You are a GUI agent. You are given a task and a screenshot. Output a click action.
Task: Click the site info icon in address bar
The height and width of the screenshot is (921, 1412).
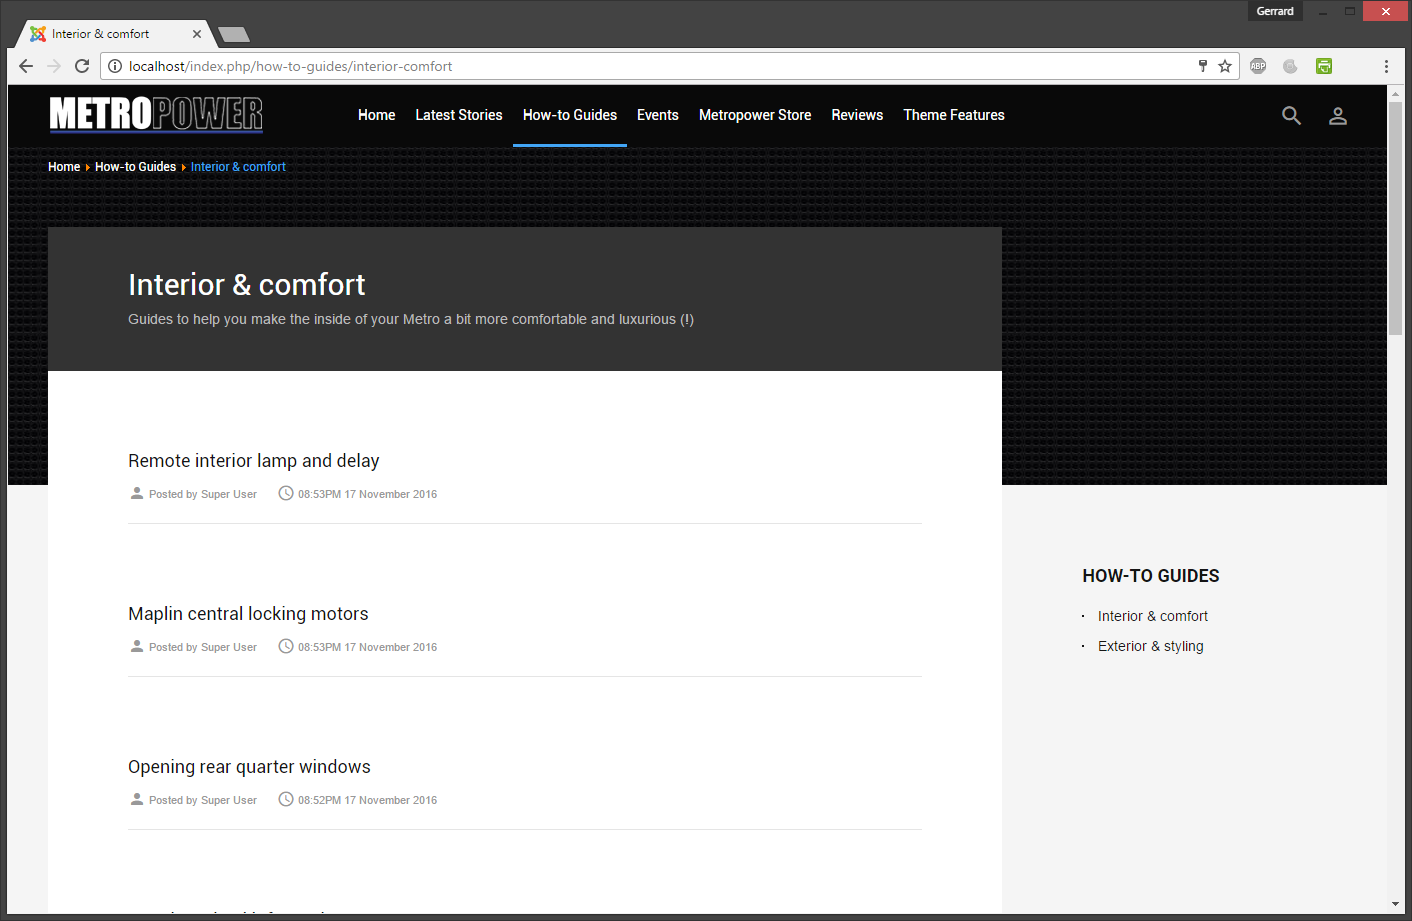click(x=115, y=66)
